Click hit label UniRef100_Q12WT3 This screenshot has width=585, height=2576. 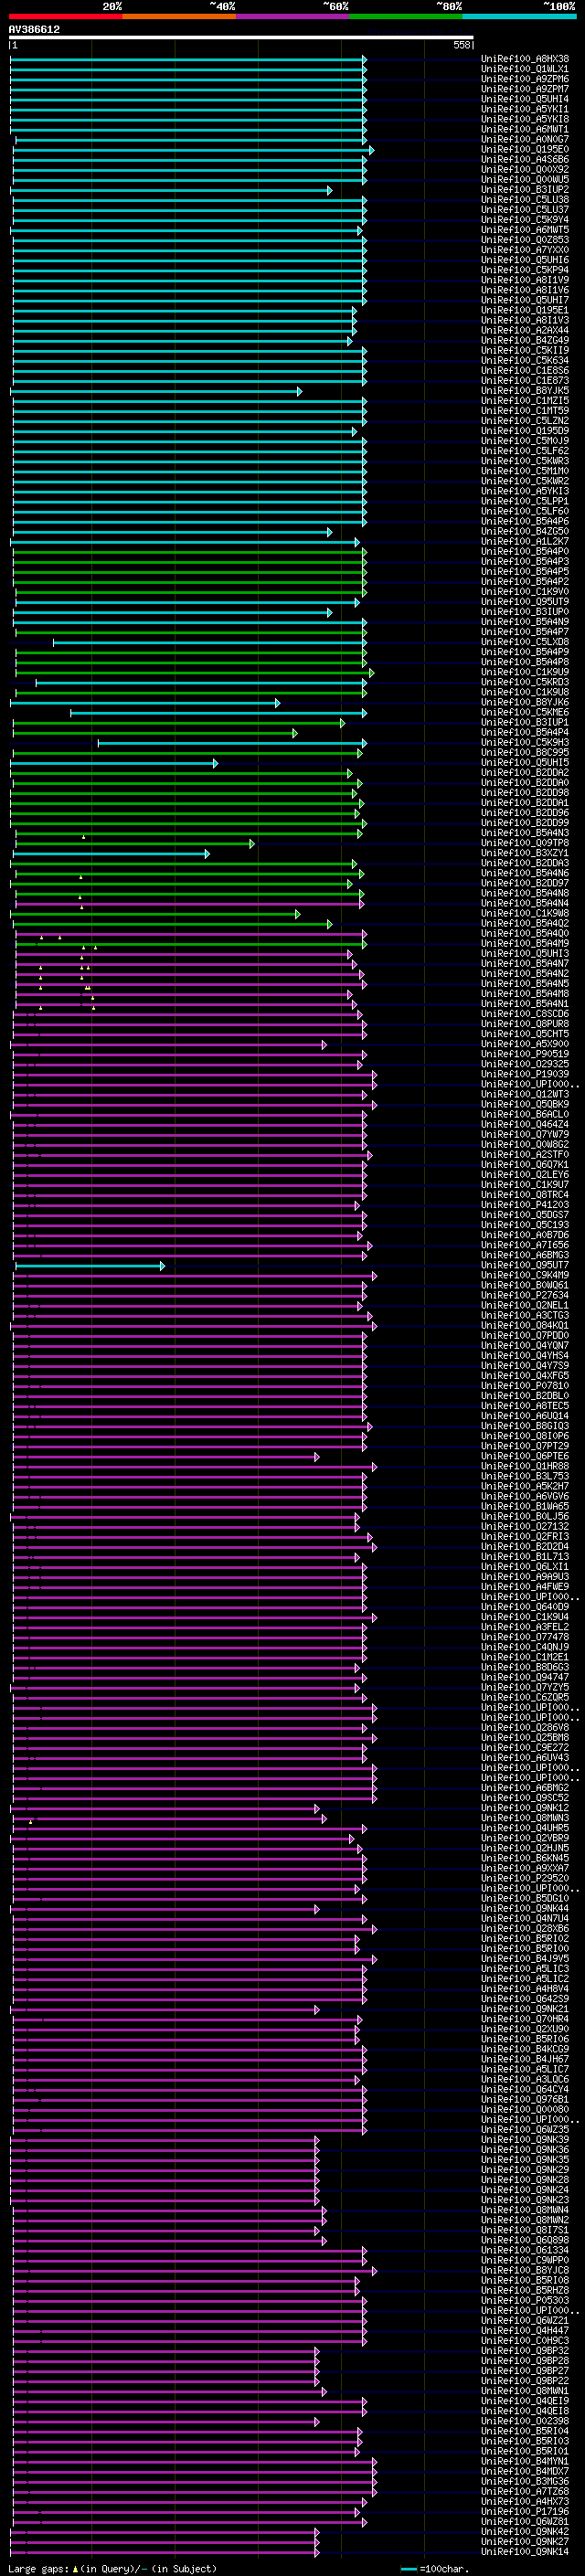525,1094
